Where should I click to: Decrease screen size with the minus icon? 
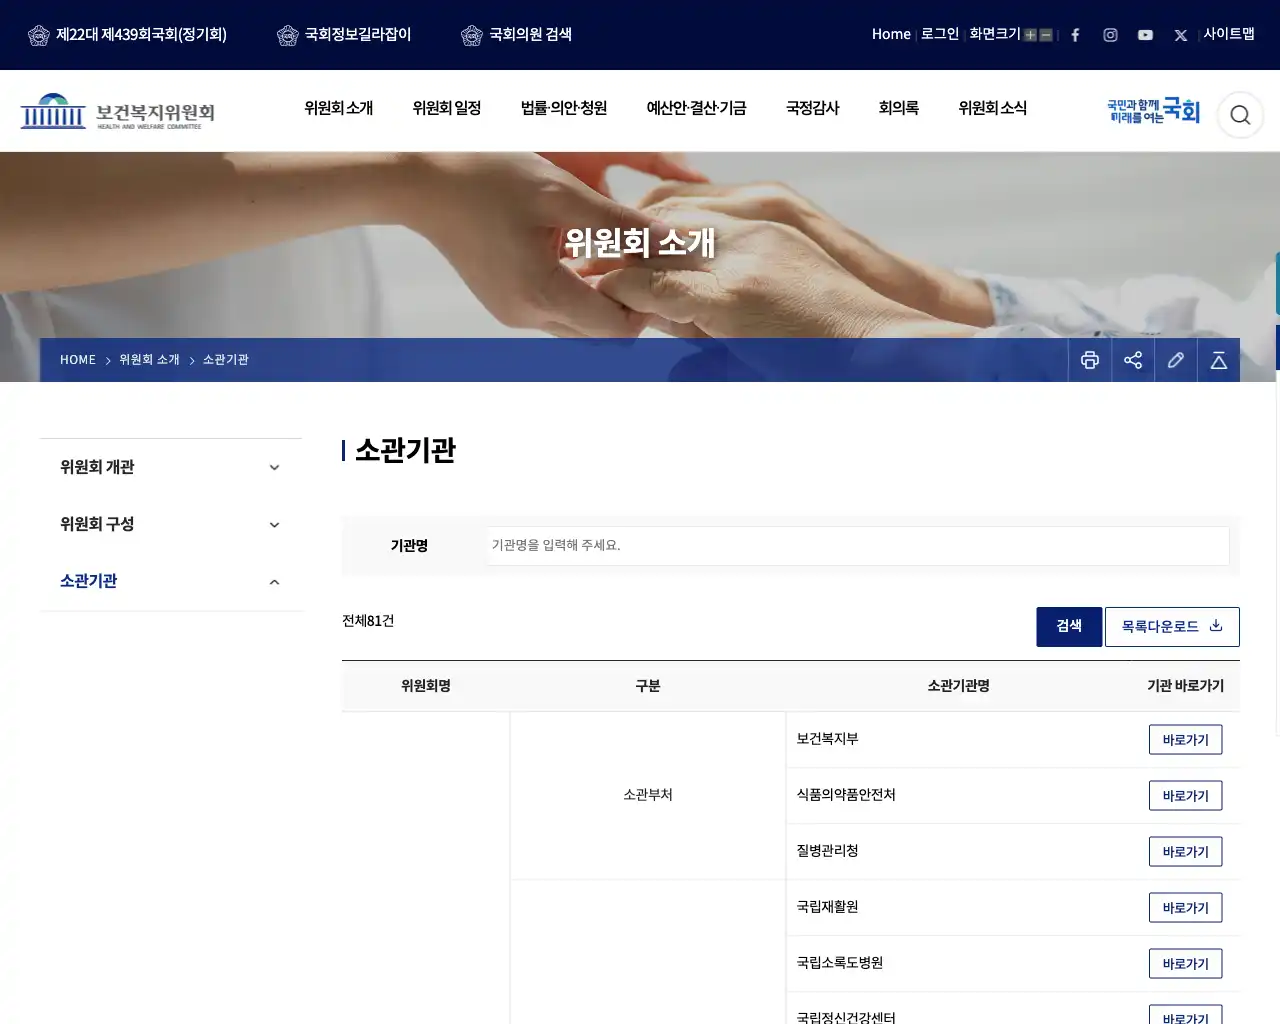[x=1046, y=35]
